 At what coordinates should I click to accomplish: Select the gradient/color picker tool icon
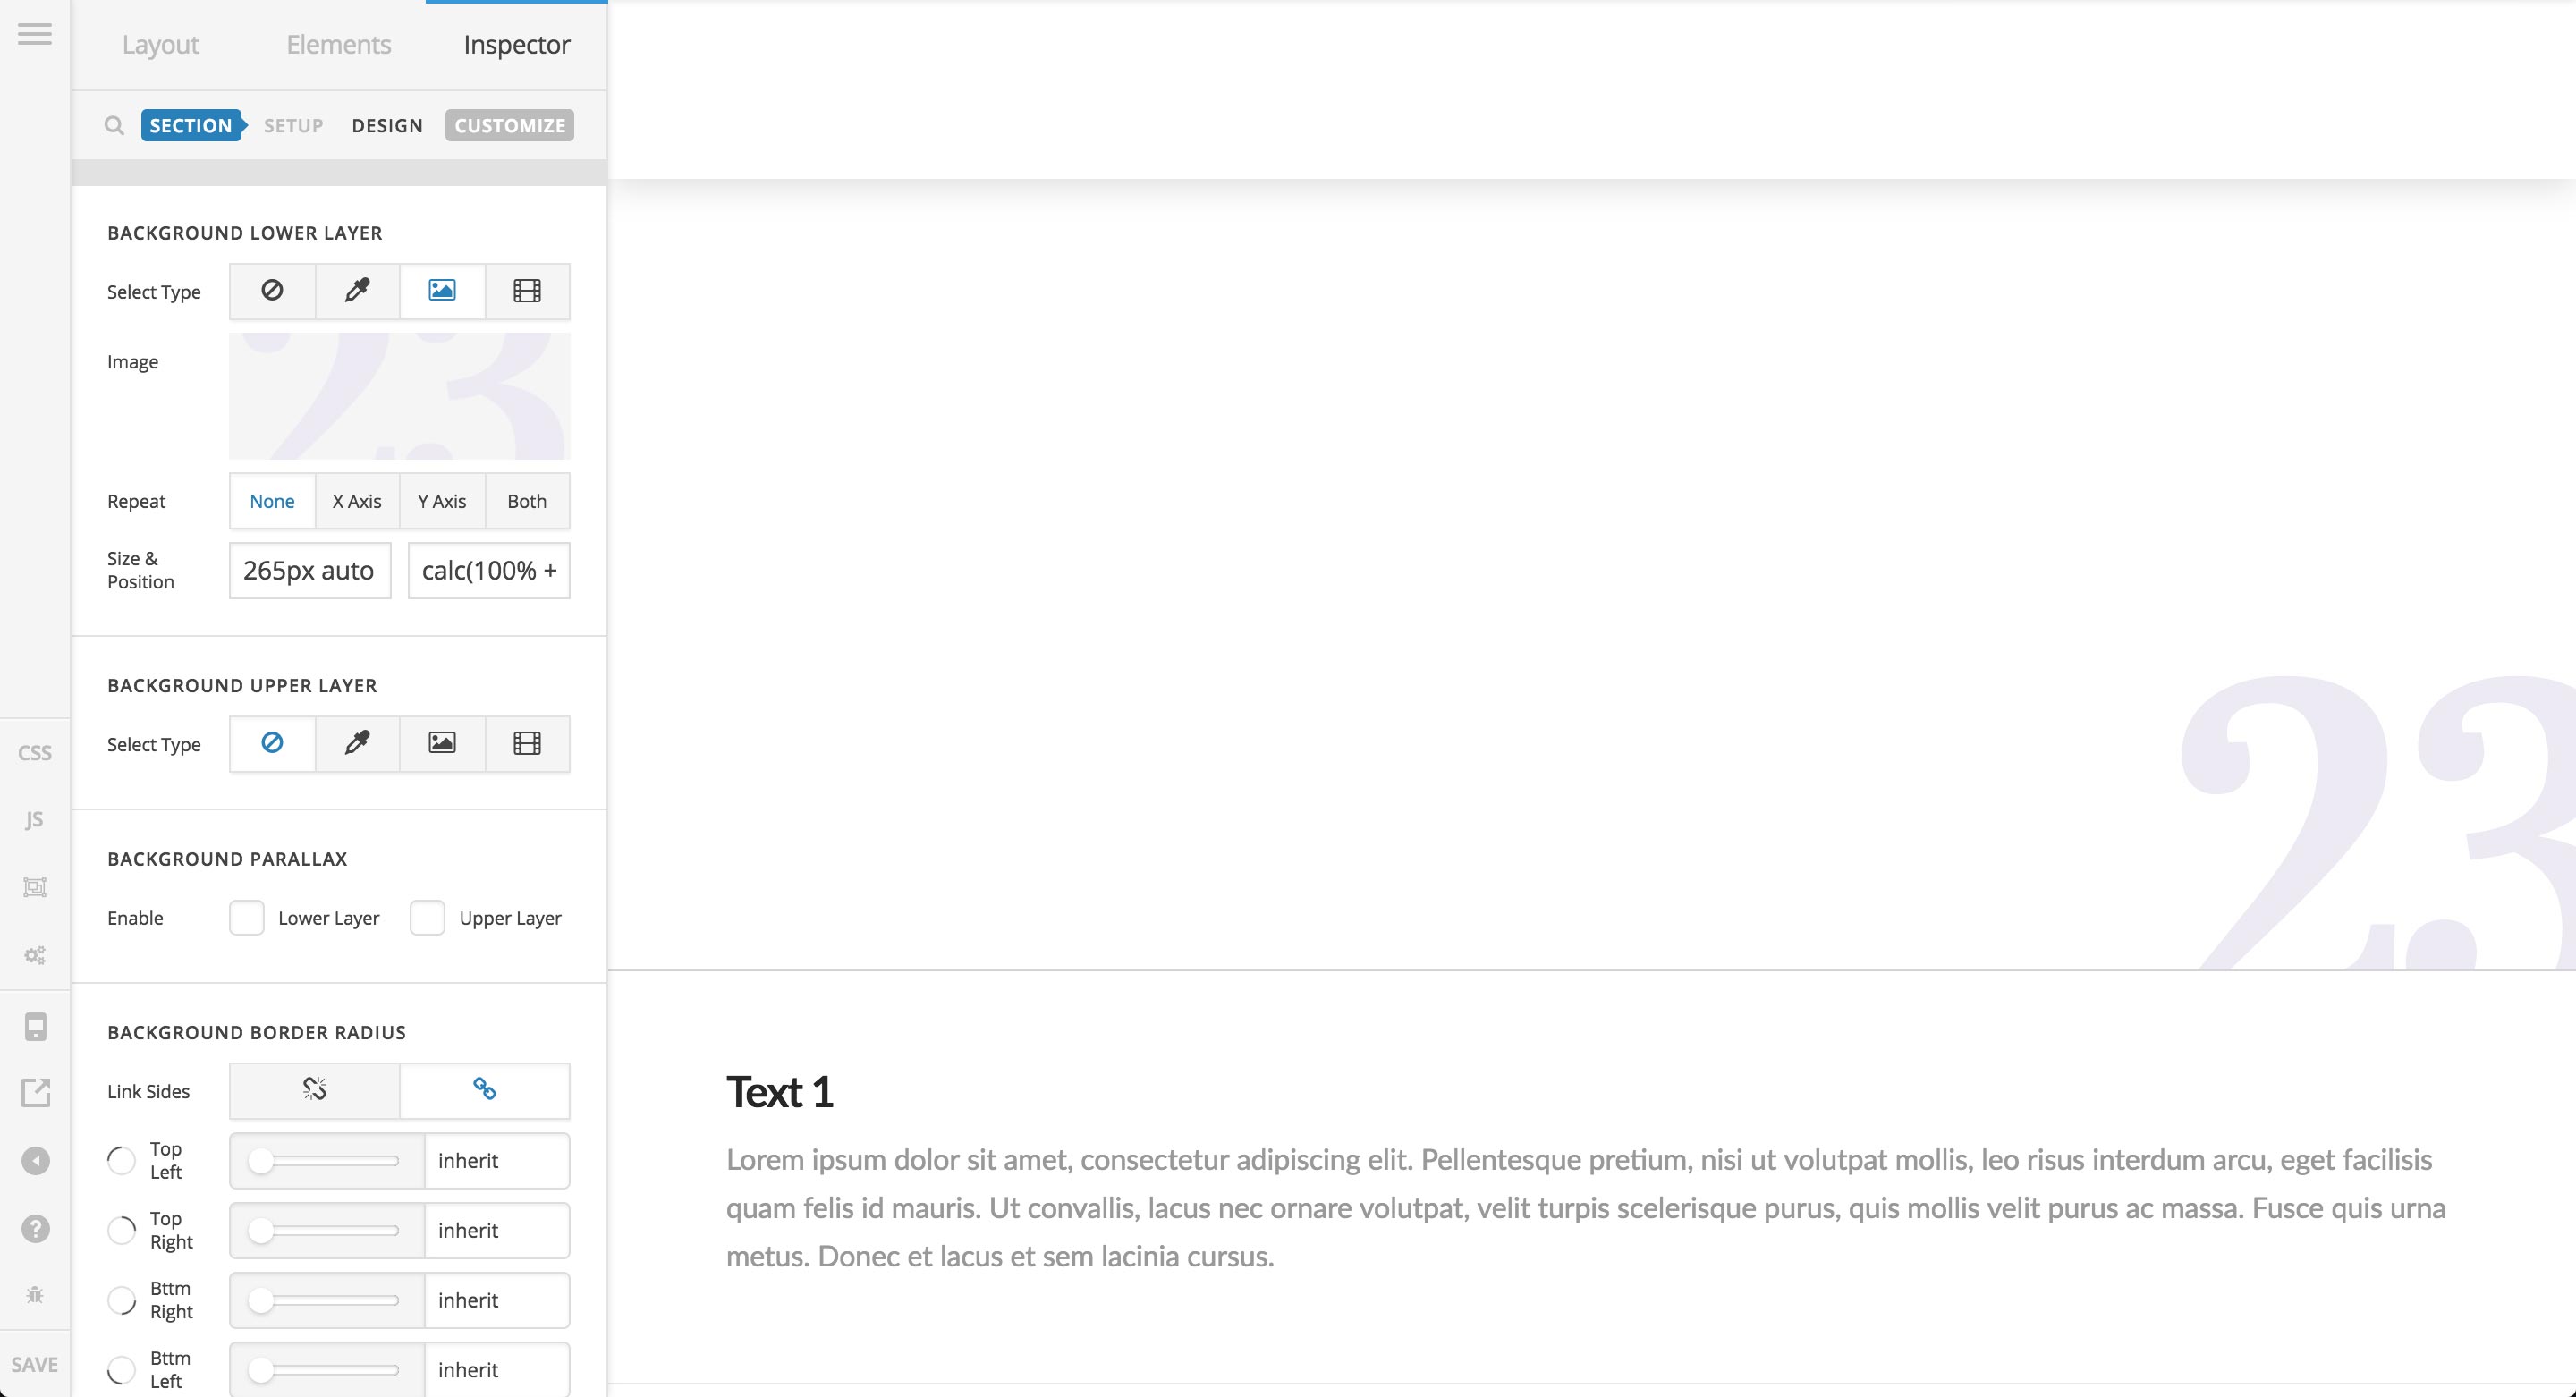[358, 291]
